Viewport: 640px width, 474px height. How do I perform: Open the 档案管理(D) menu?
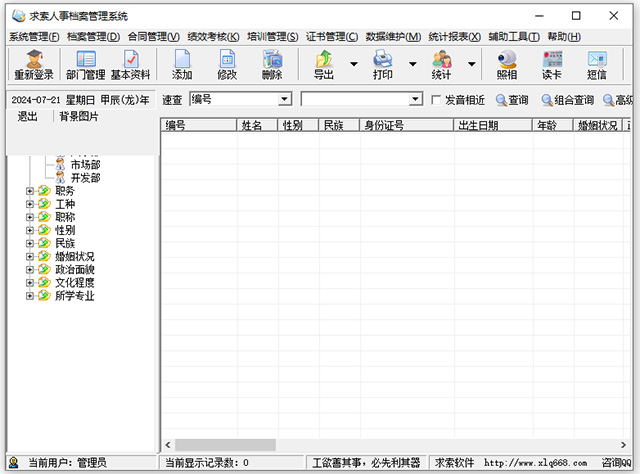(93, 37)
